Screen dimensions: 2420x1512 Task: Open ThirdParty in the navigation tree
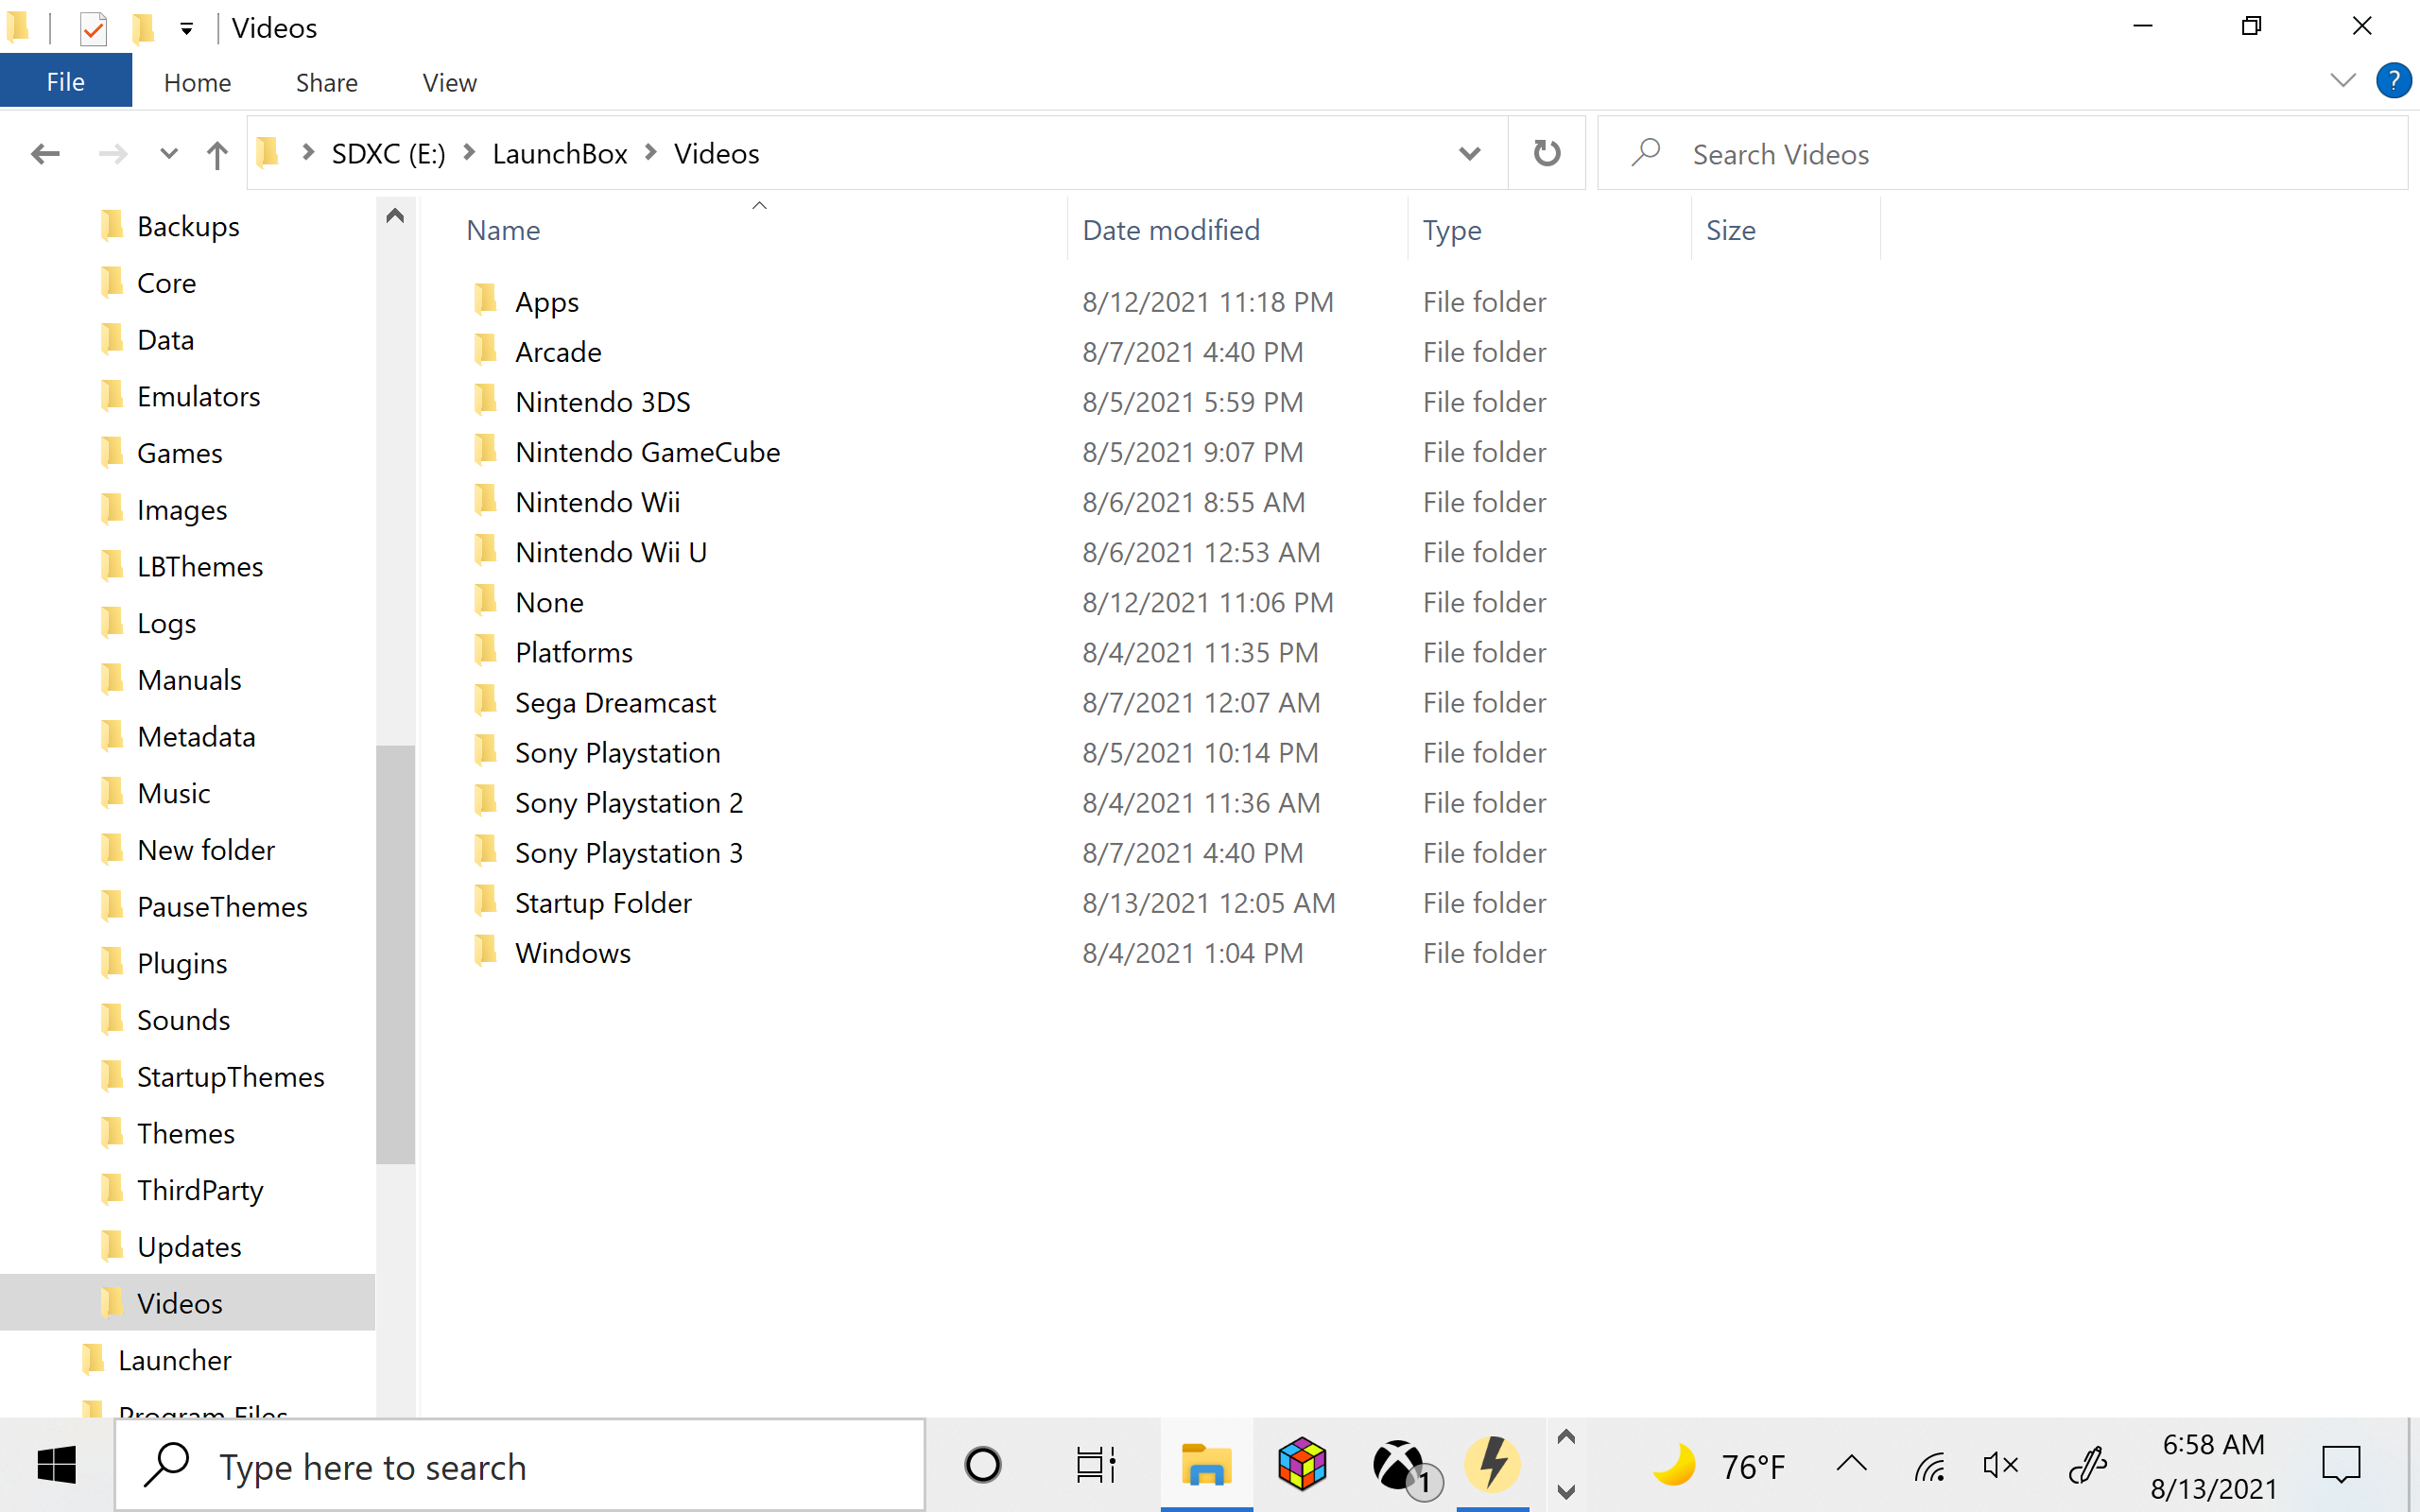point(200,1190)
